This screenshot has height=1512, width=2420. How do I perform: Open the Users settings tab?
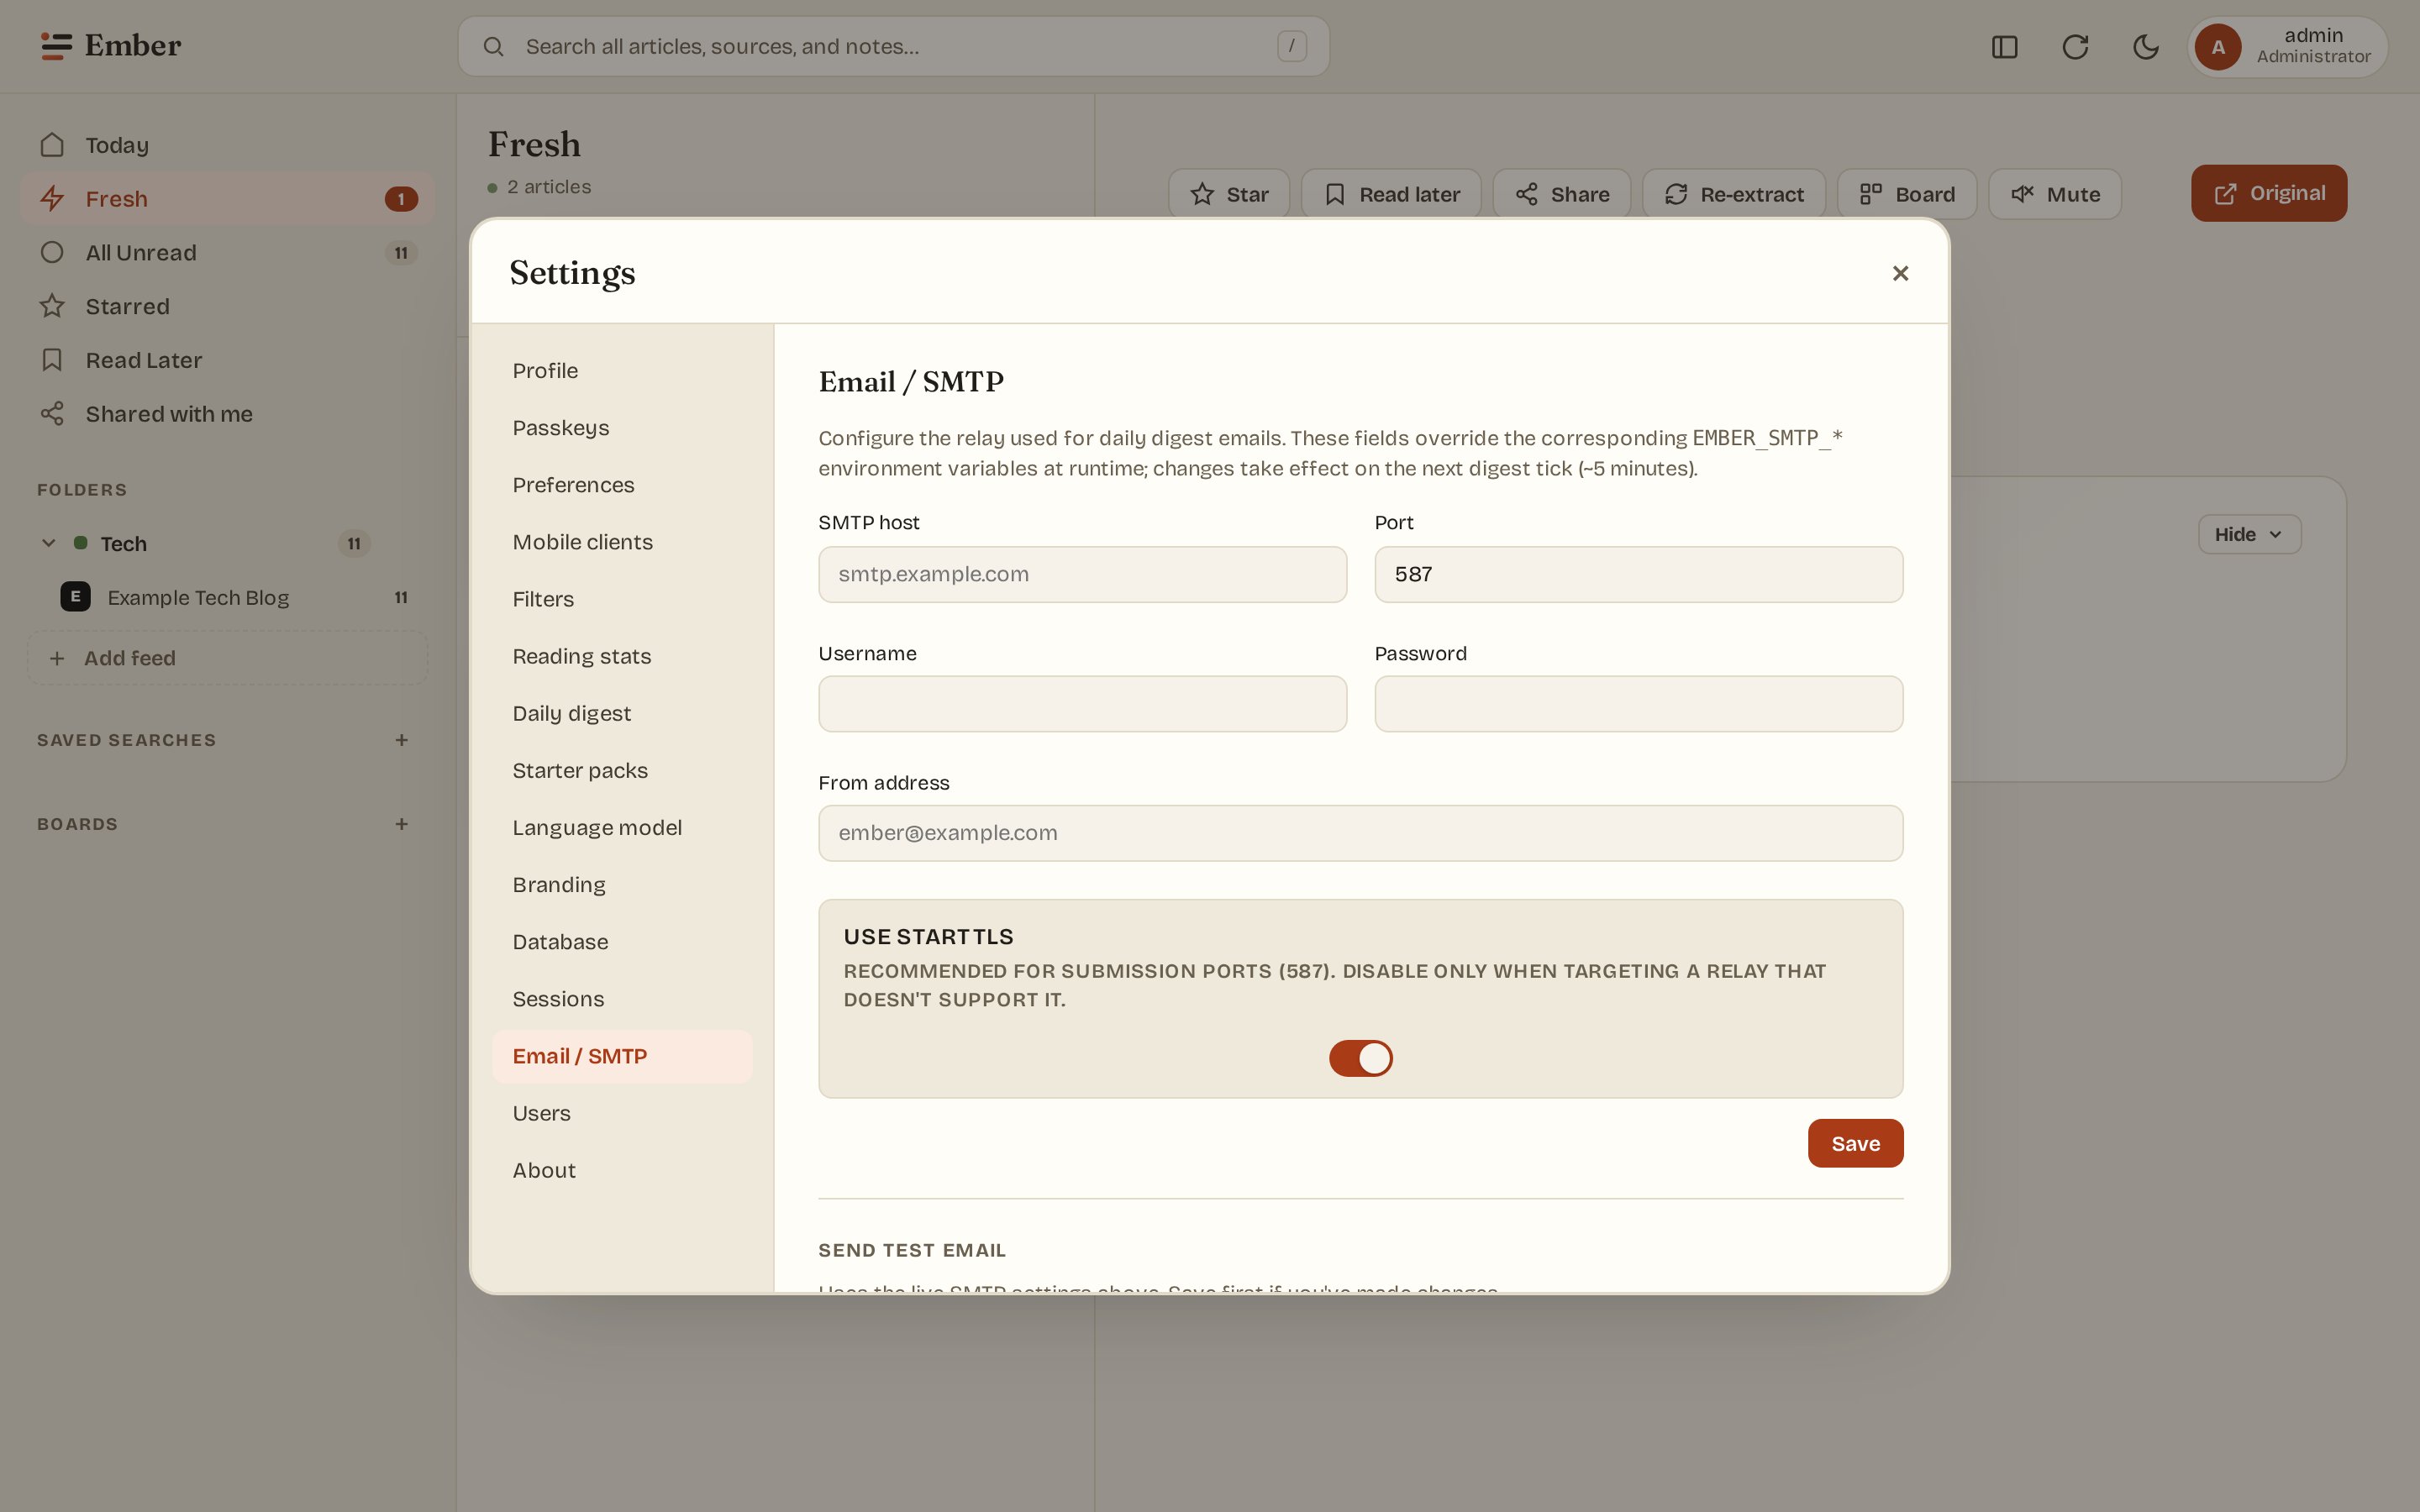622,1113
